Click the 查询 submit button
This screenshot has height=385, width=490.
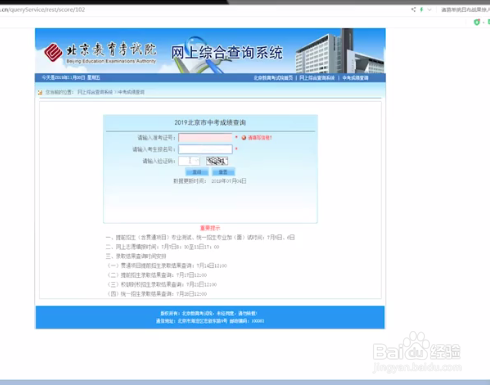point(197,172)
